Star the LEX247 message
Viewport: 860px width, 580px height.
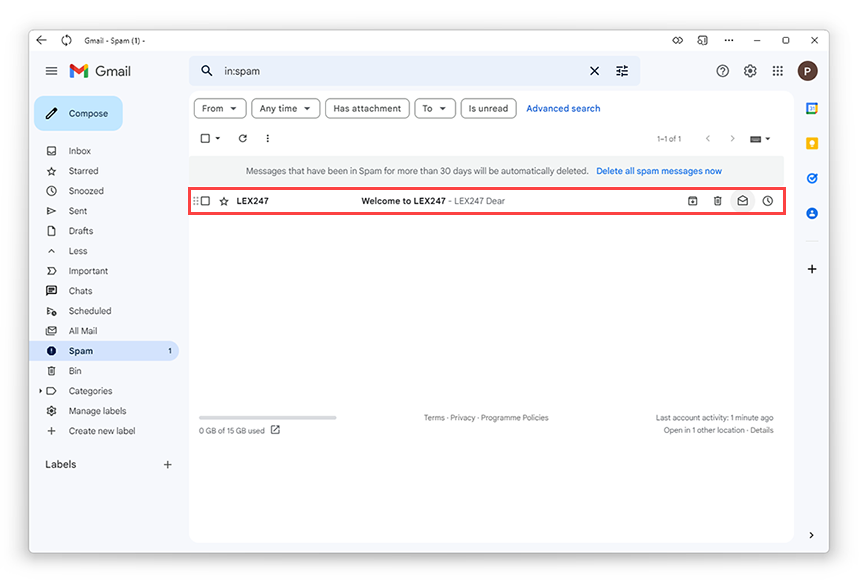[223, 200]
